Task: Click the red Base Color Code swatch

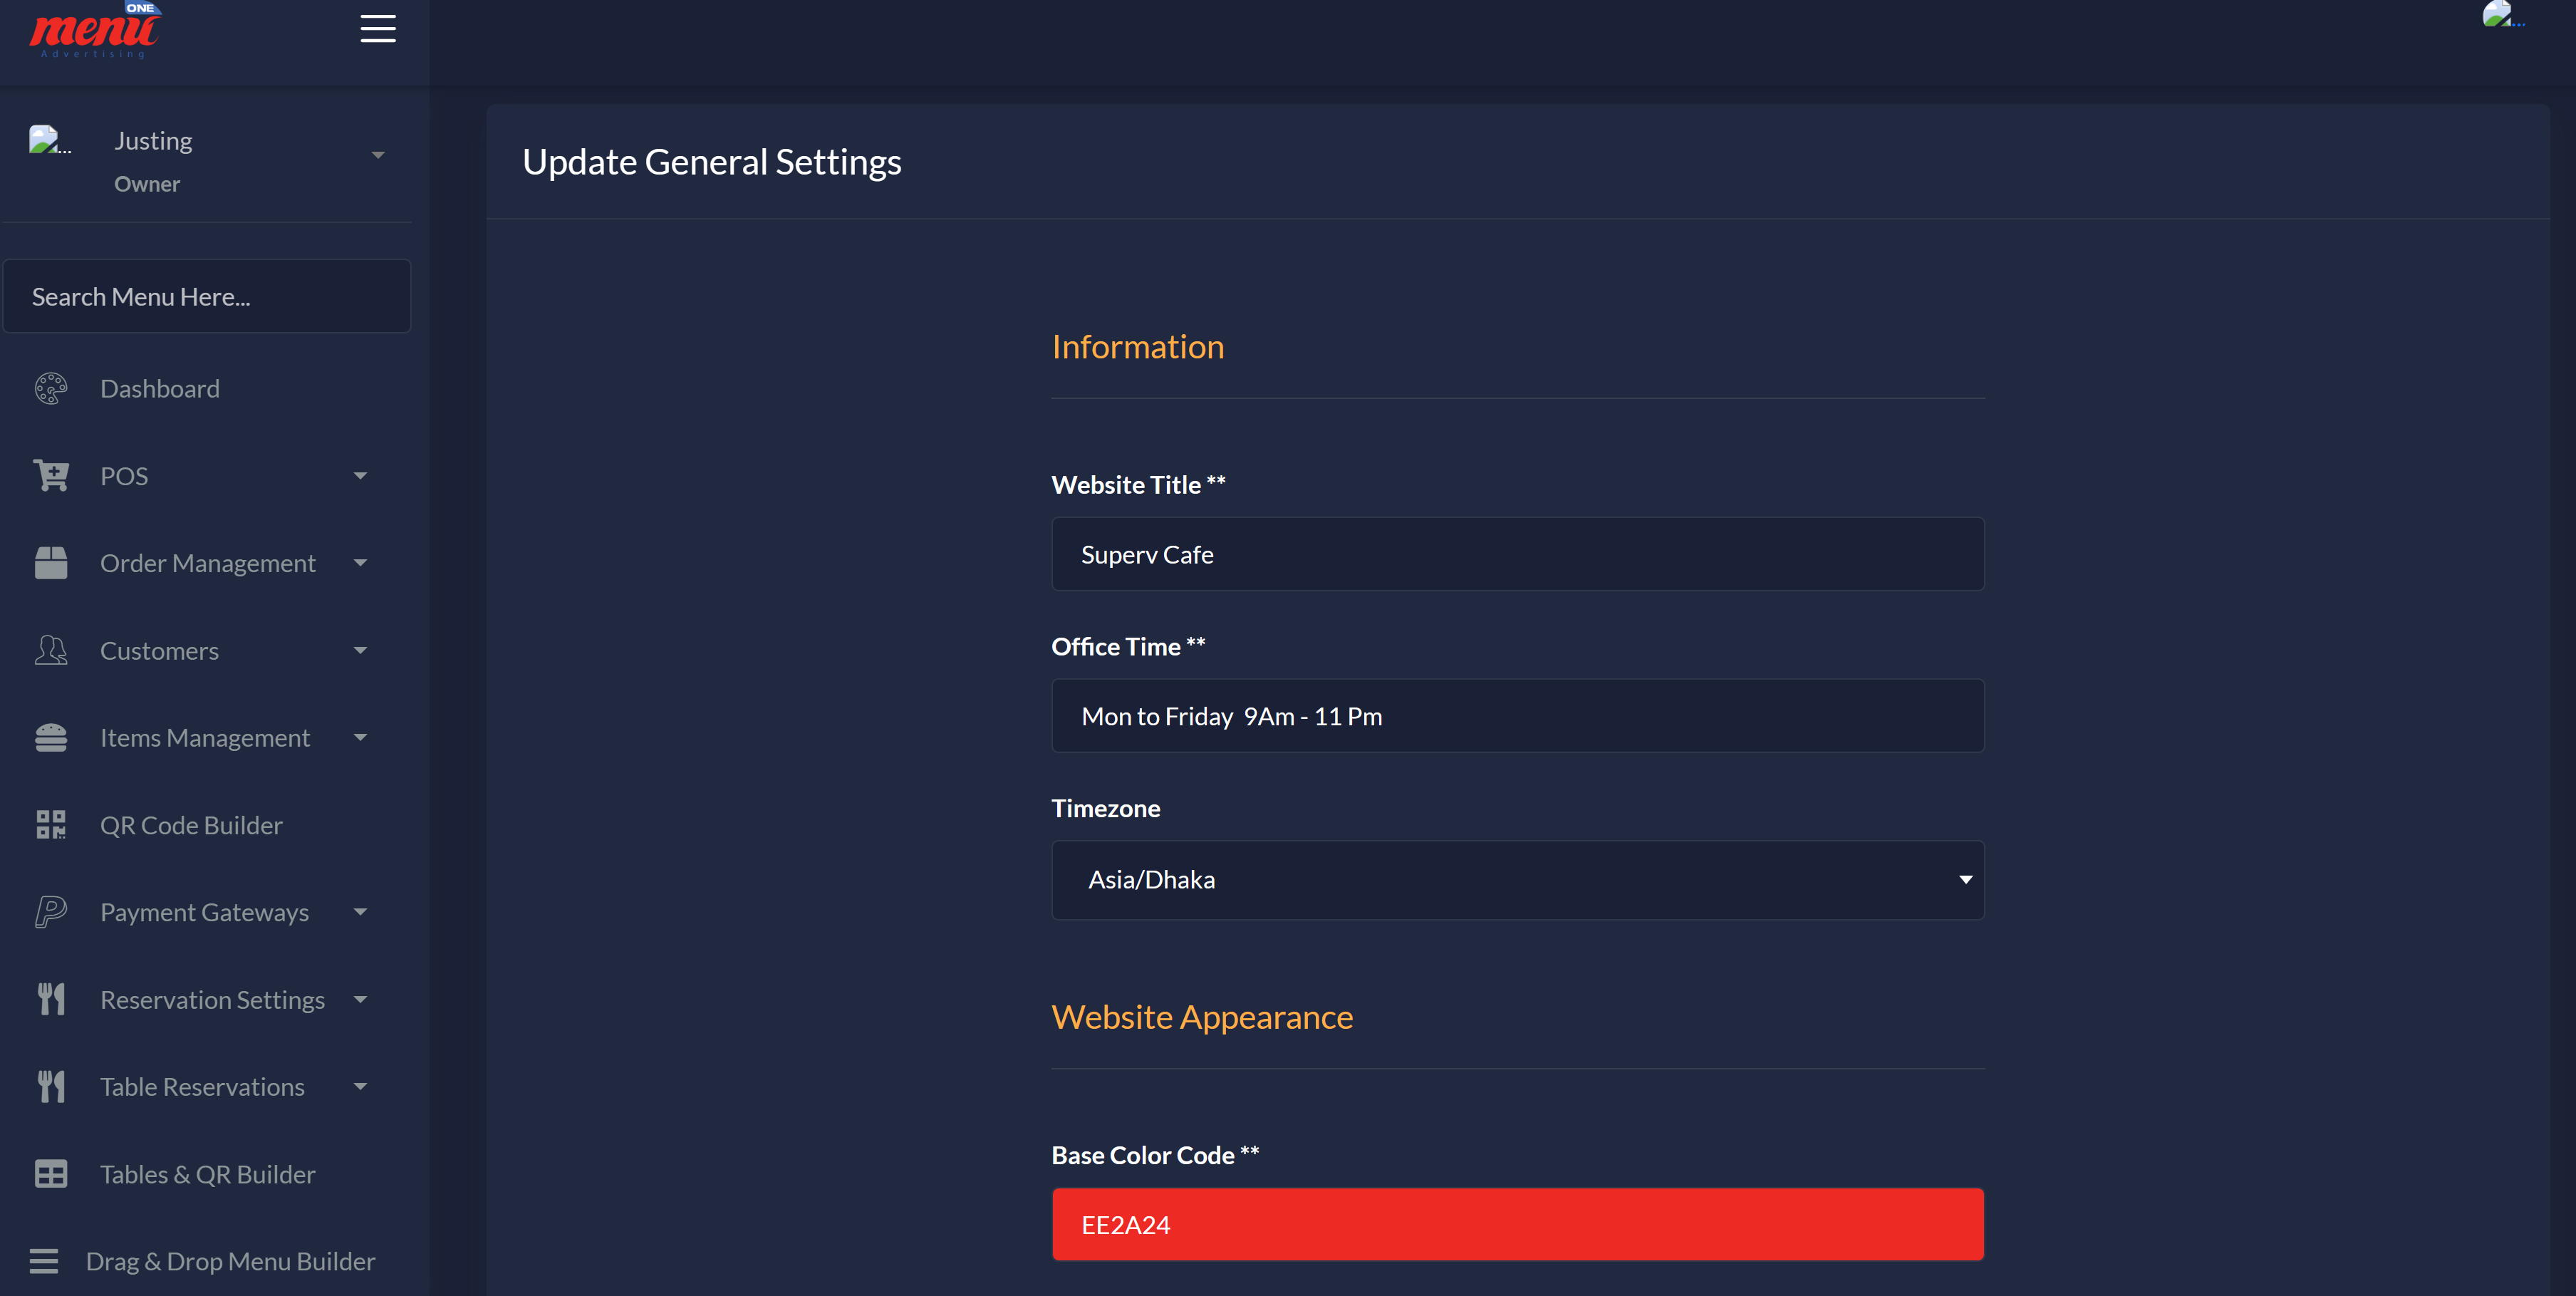Action: [1516, 1223]
